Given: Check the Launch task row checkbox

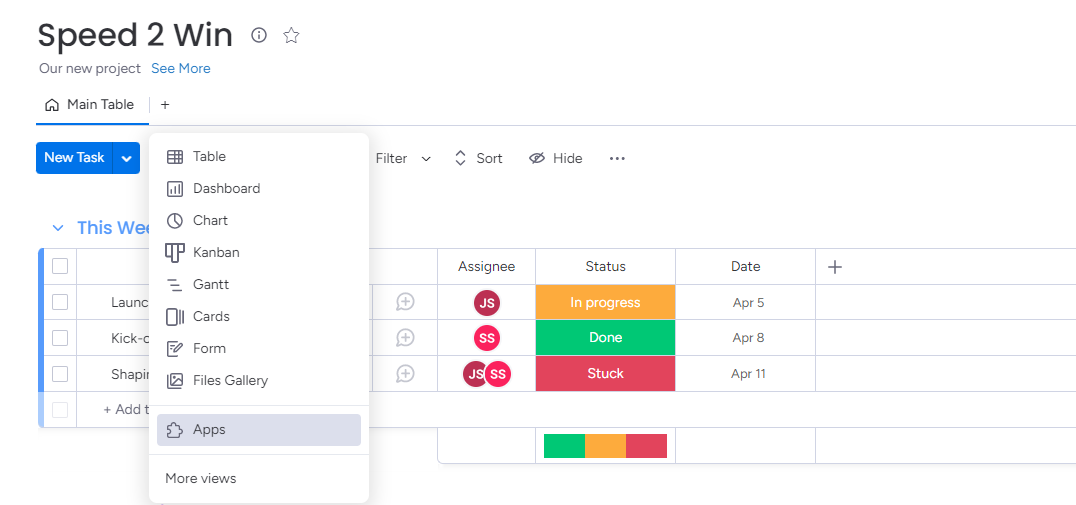Looking at the screenshot, I should [x=60, y=302].
